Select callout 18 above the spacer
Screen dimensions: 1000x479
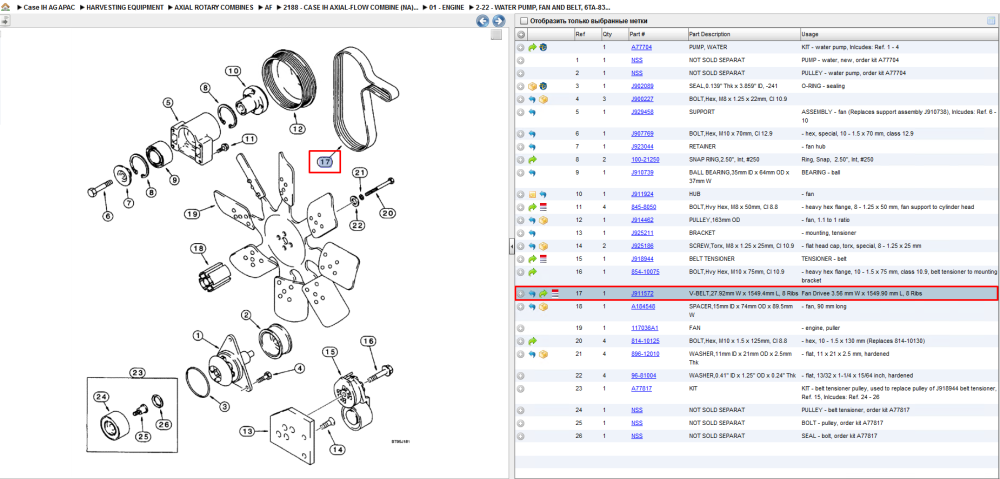coord(198,248)
